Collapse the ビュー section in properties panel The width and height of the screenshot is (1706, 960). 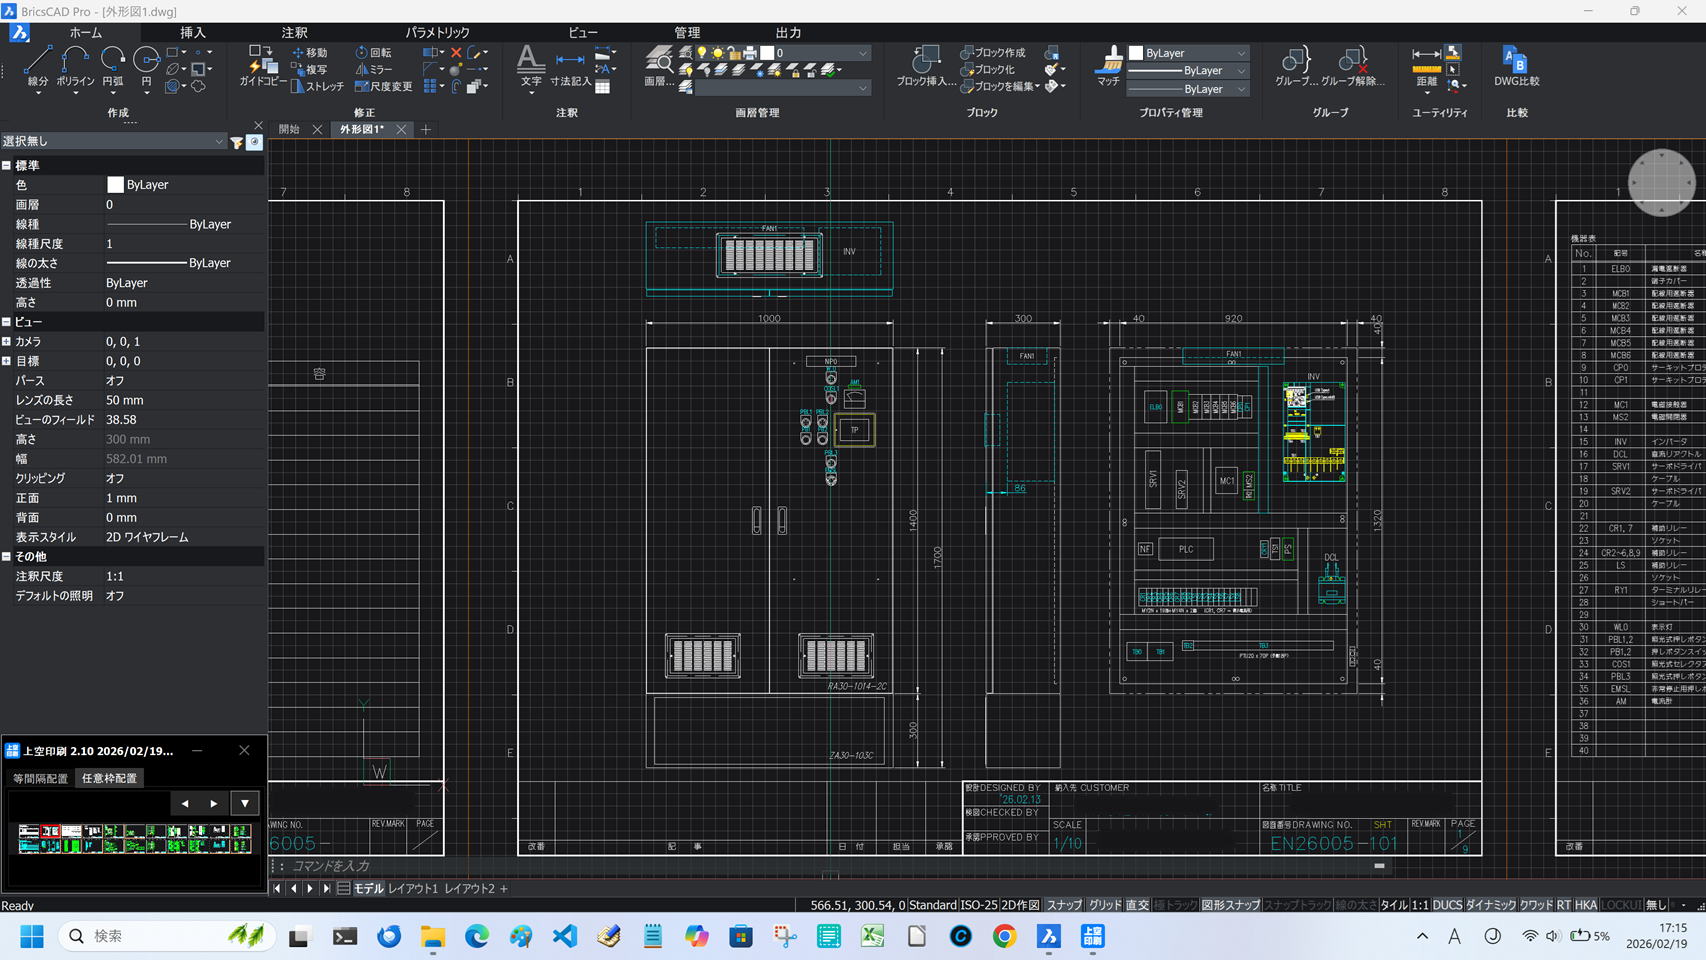7,322
